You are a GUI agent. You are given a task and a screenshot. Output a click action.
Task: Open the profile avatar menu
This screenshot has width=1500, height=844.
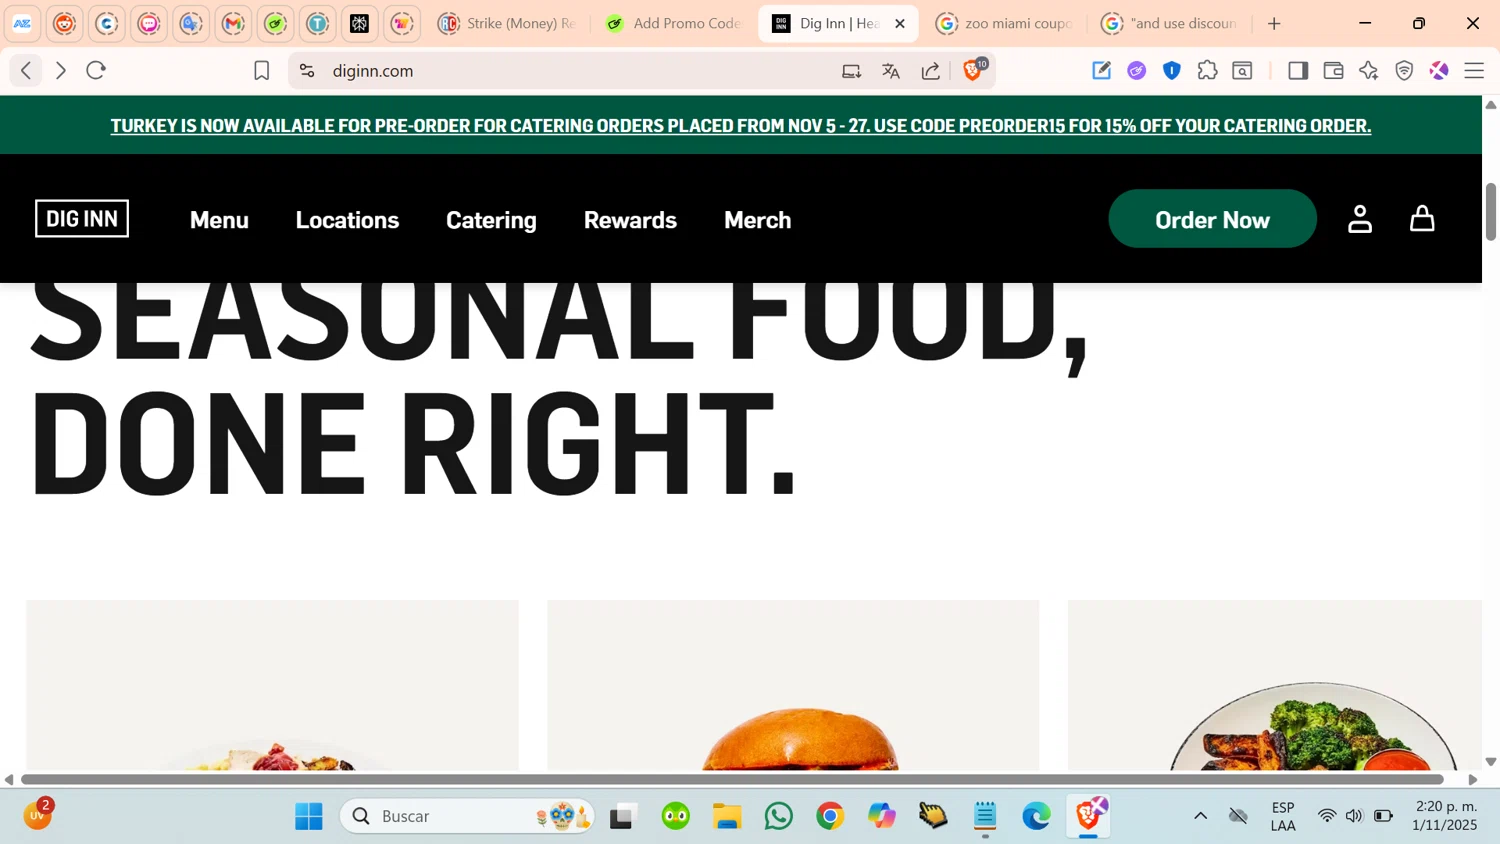click(x=1439, y=70)
